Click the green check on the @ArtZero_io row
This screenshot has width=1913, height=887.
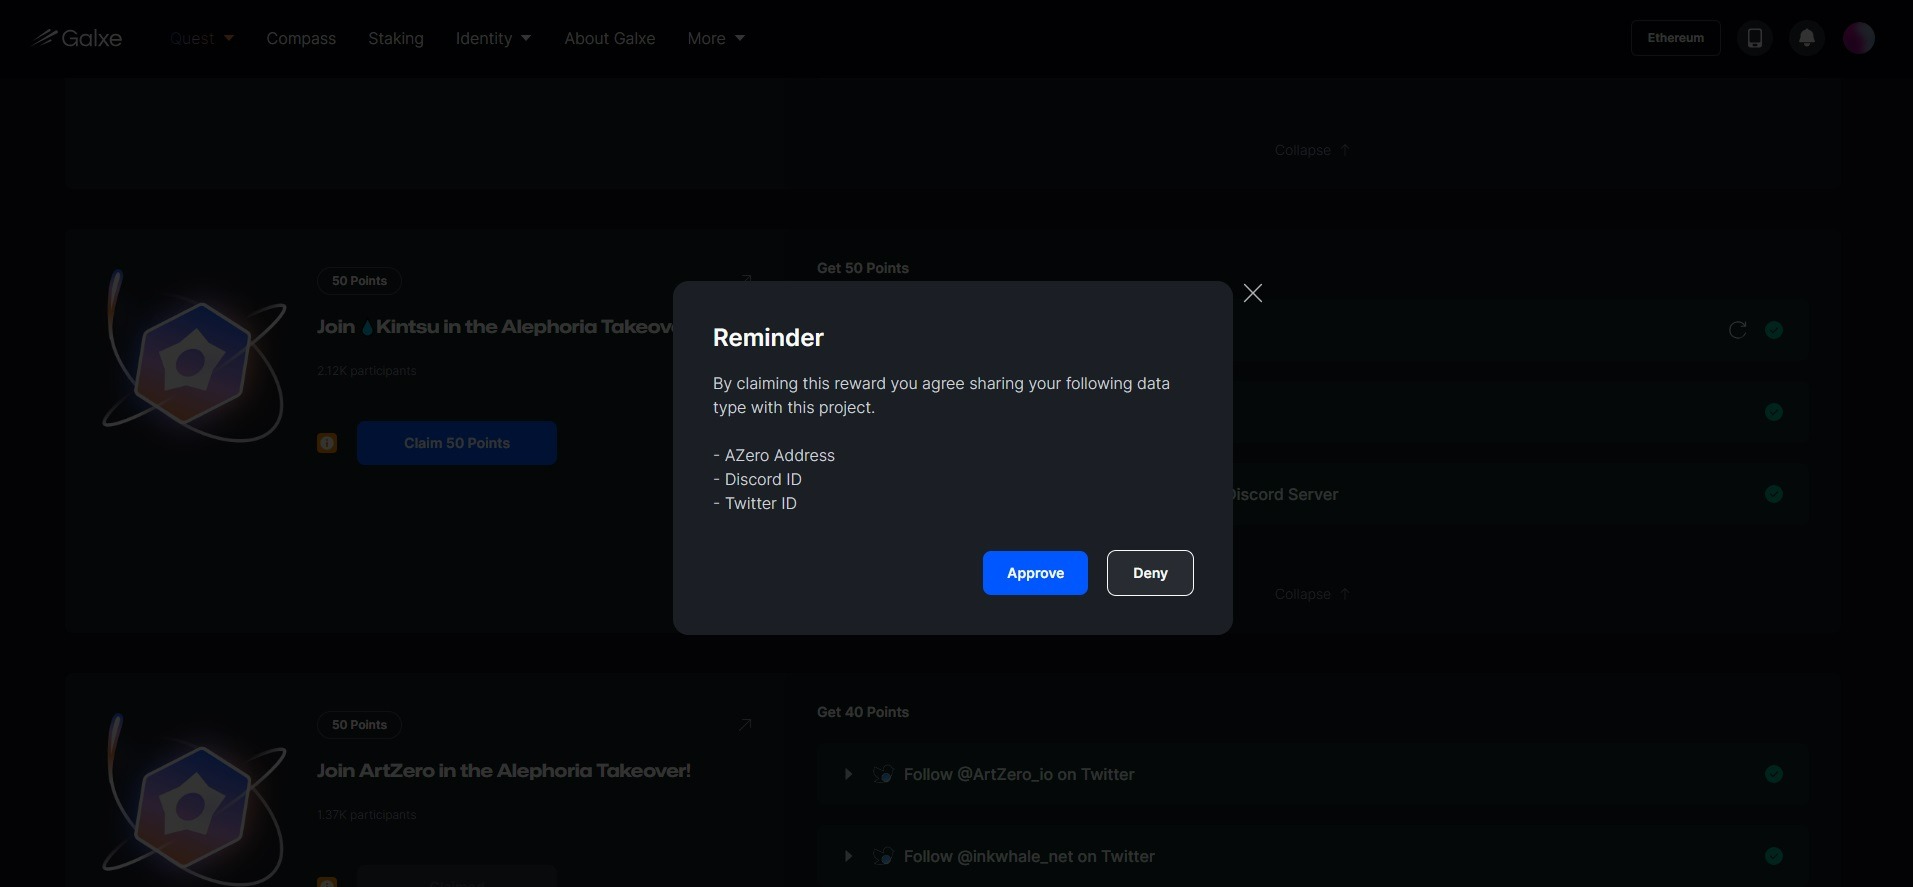point(1774,774)
